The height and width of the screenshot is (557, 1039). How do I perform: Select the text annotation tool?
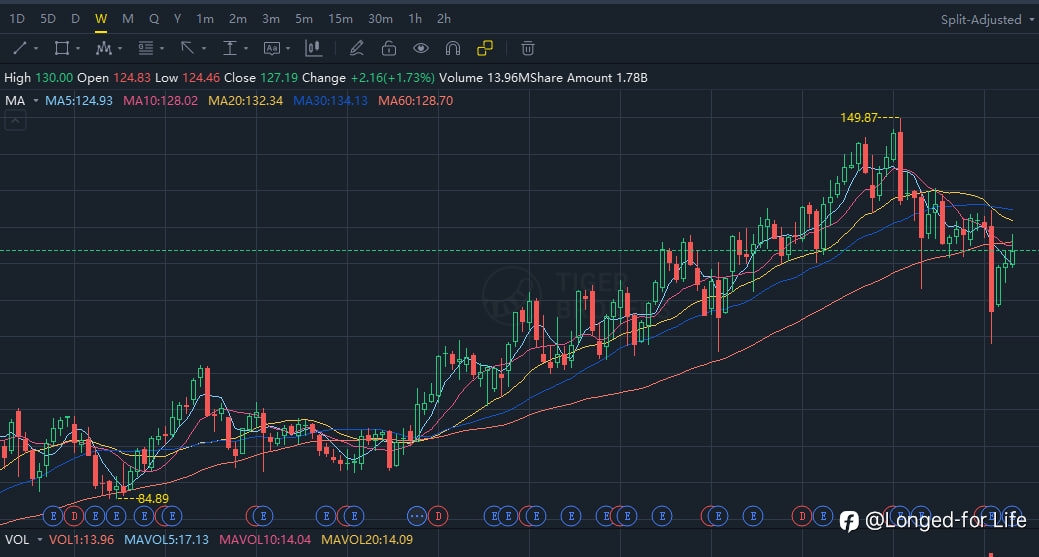tap(272, 48)
